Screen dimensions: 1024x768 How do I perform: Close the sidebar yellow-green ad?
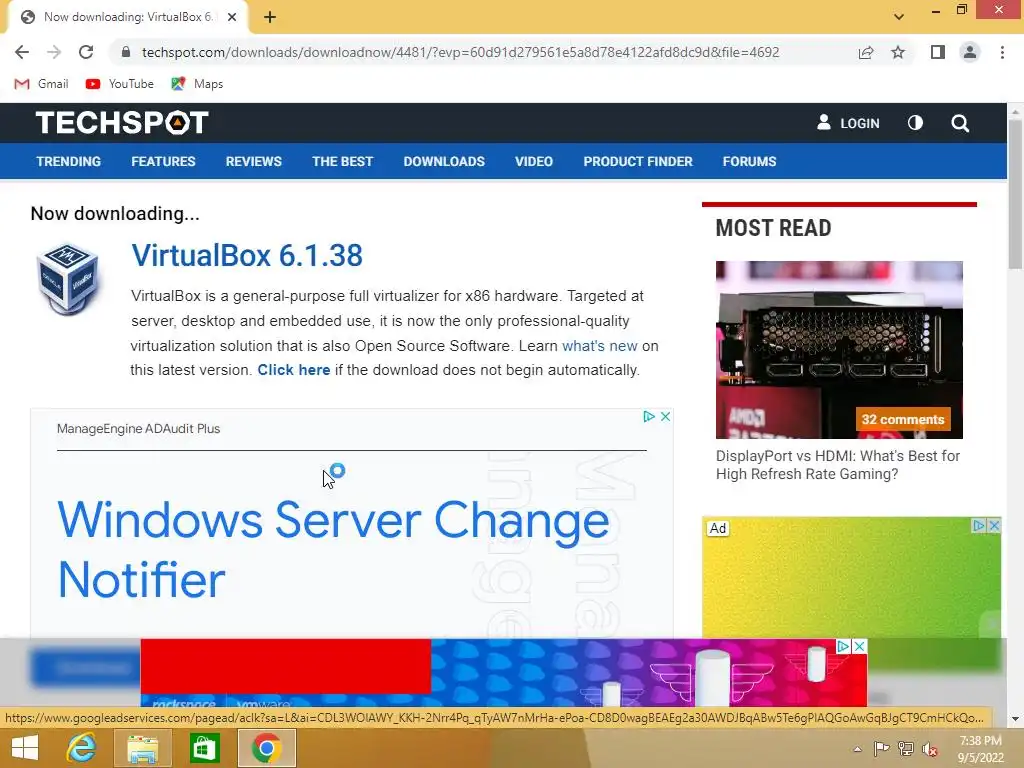click(x=994, y=525)
